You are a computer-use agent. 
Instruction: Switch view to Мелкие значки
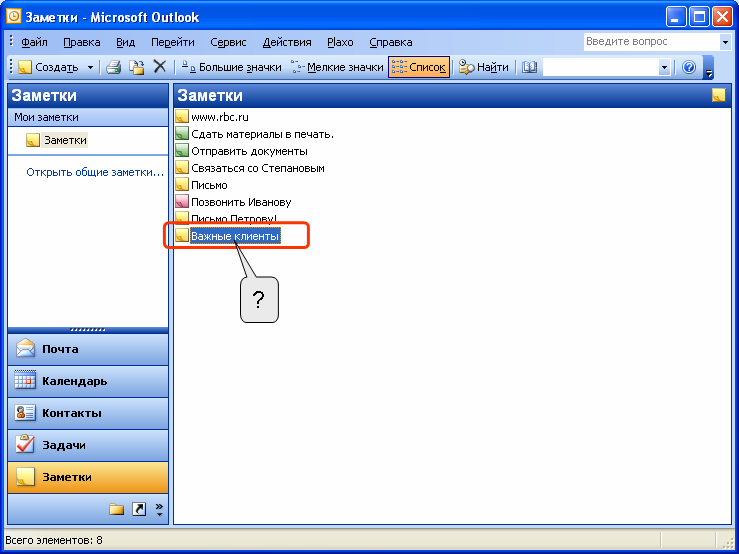pos(337,67)
